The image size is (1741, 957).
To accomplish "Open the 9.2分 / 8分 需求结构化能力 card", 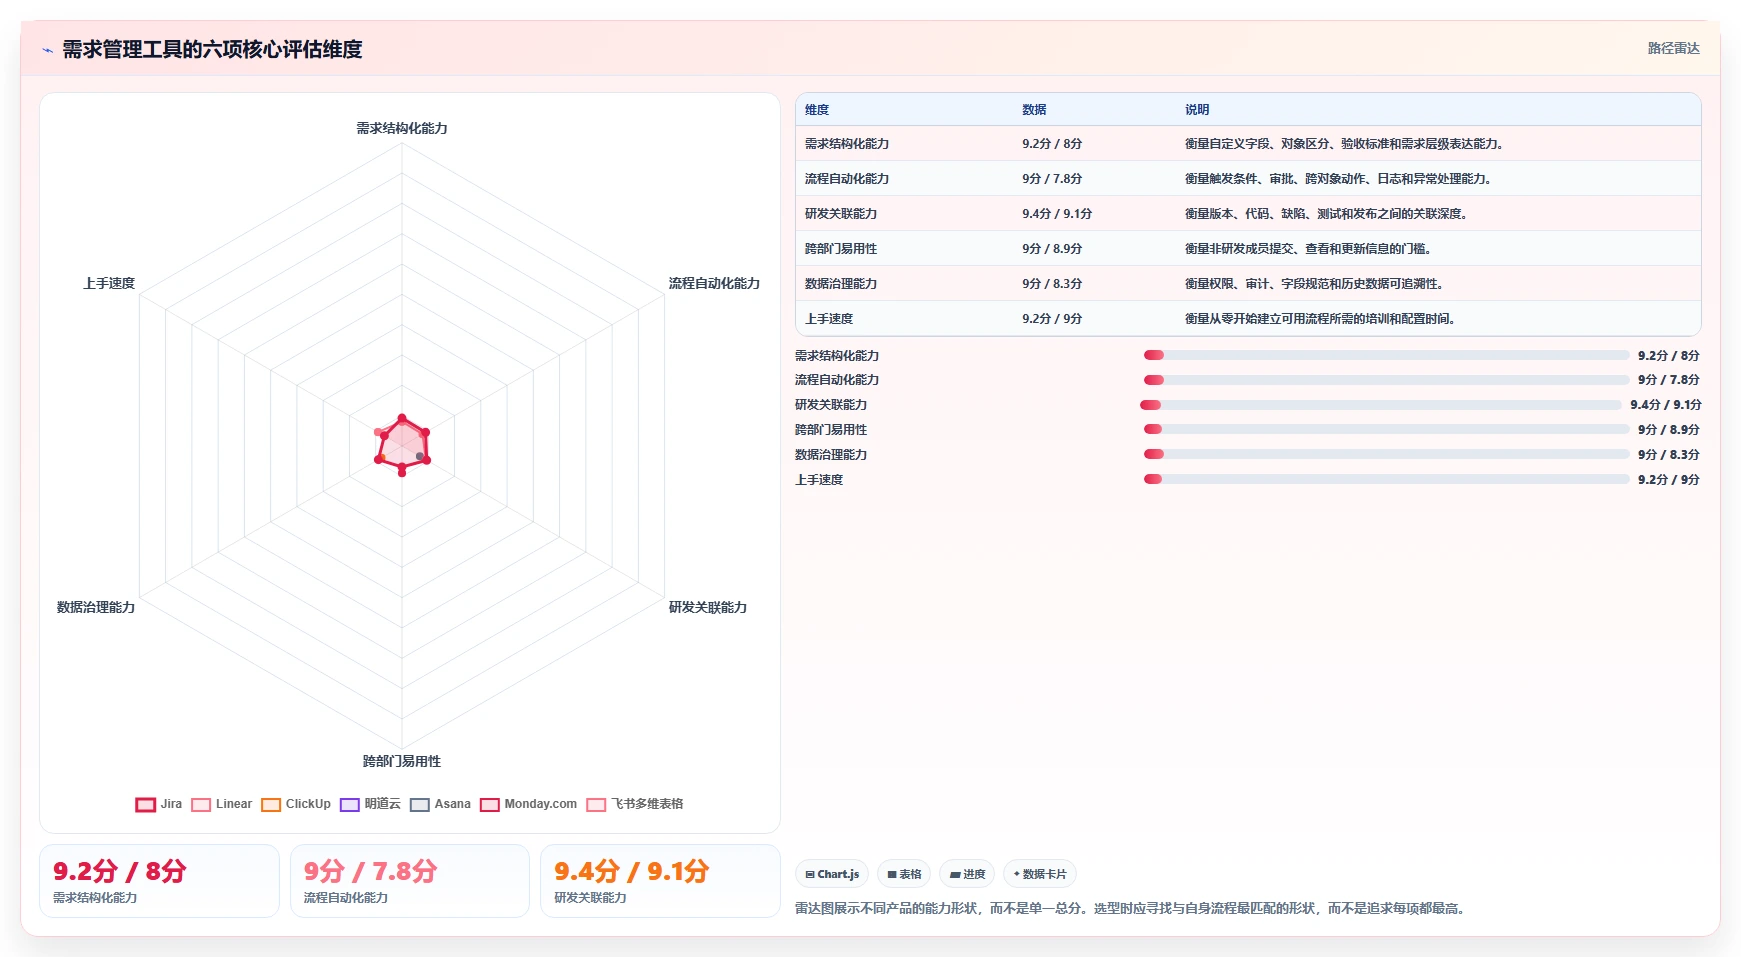I will coord(159,881).
